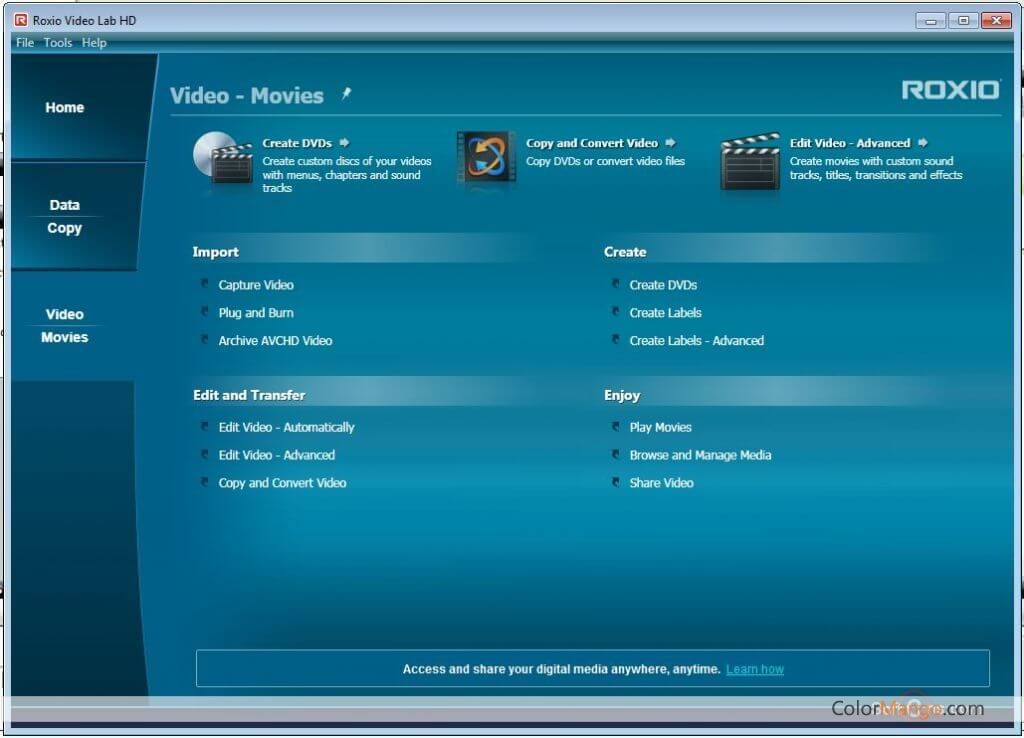Click the Edit and Transfer section header

click(249, 395)
